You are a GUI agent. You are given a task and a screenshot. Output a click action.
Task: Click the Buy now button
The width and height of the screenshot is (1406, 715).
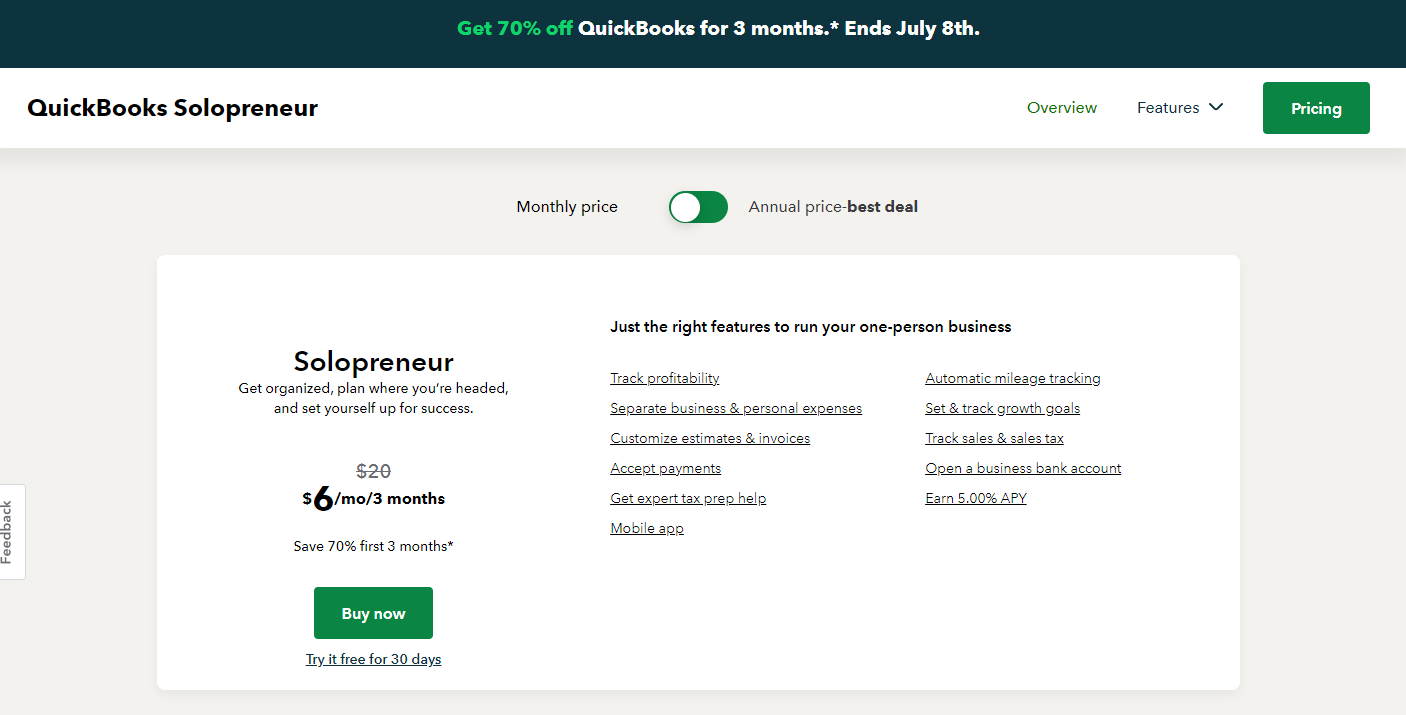tap(373, 613)
